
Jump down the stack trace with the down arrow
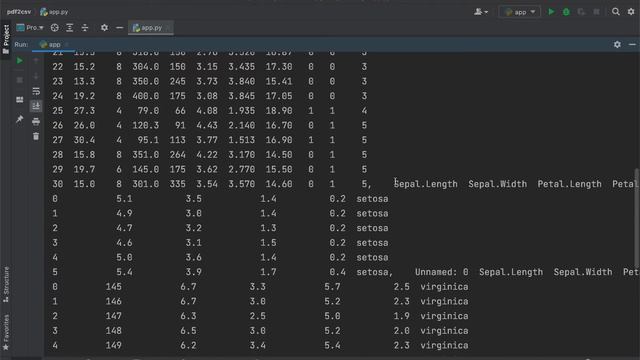(36, 76)
